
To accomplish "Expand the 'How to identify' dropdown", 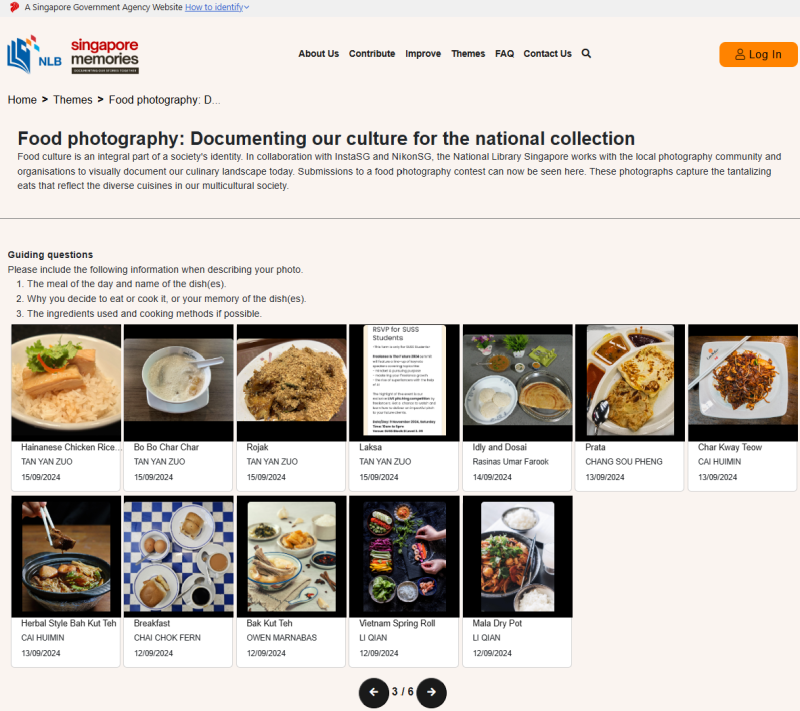I will [217, 7].
